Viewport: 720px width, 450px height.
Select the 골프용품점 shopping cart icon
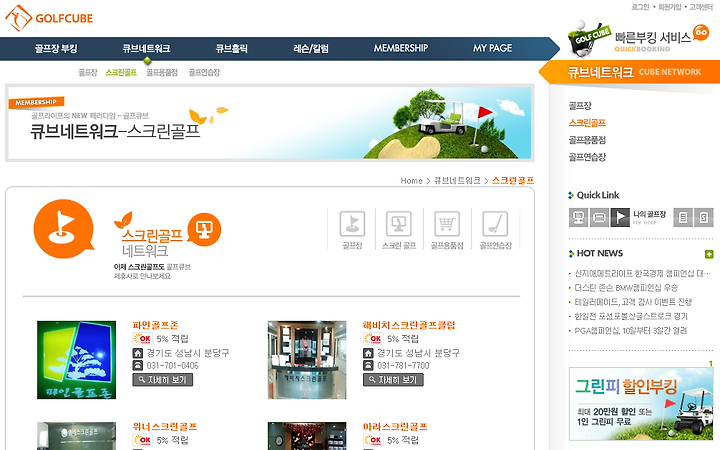(447, 224)
